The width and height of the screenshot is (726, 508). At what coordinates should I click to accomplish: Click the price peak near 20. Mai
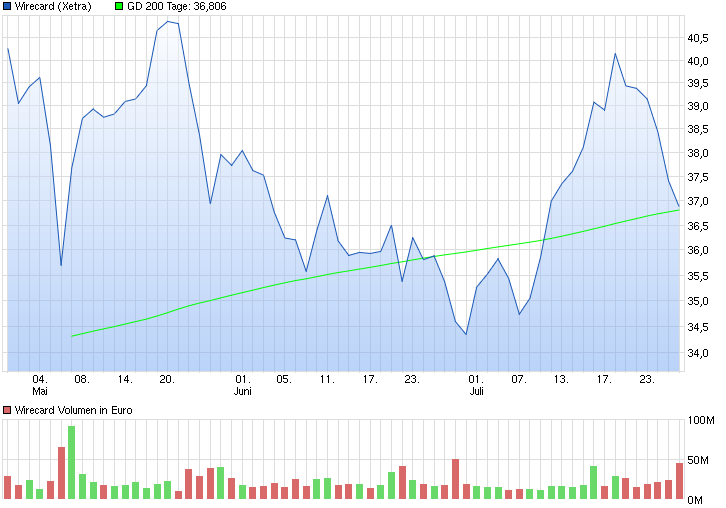[168, 21]
